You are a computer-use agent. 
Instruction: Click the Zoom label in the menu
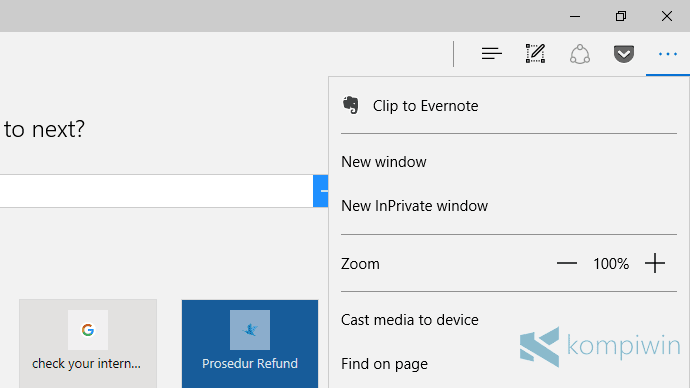point(360,264)
